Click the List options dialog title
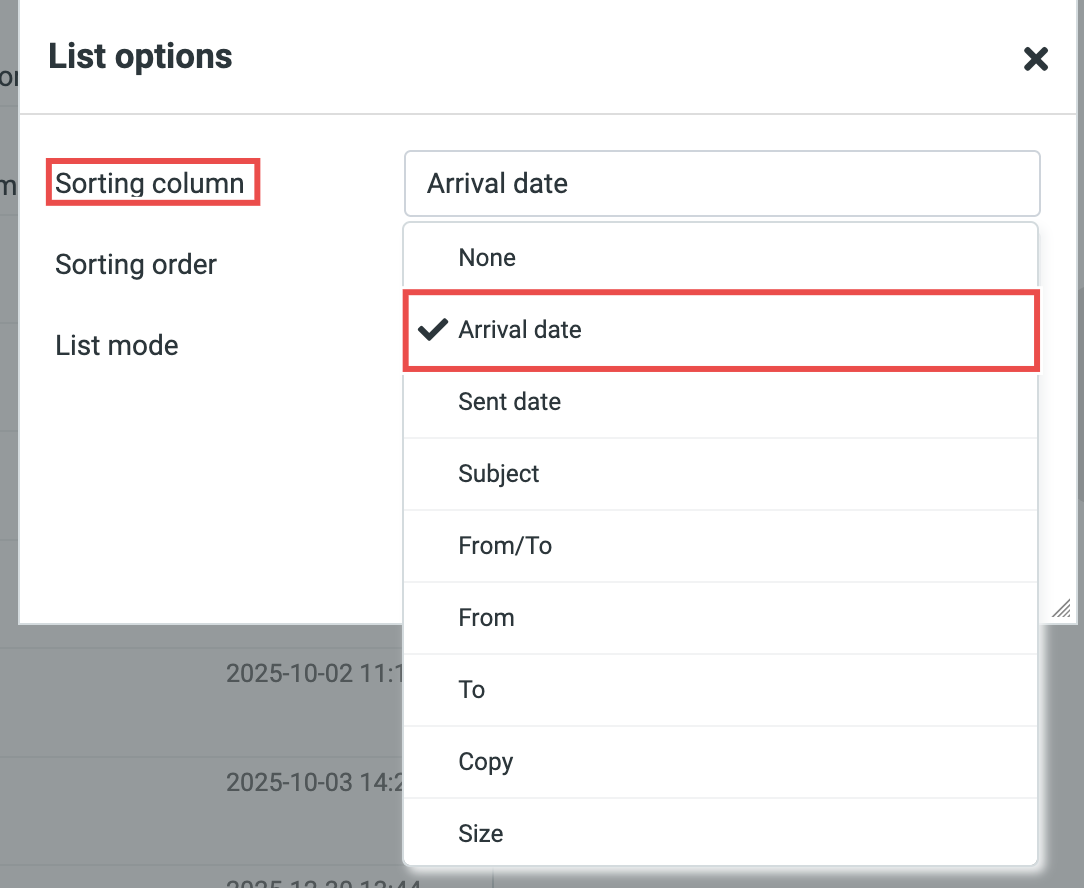The image size is (1084, 888). coord(140,56)
